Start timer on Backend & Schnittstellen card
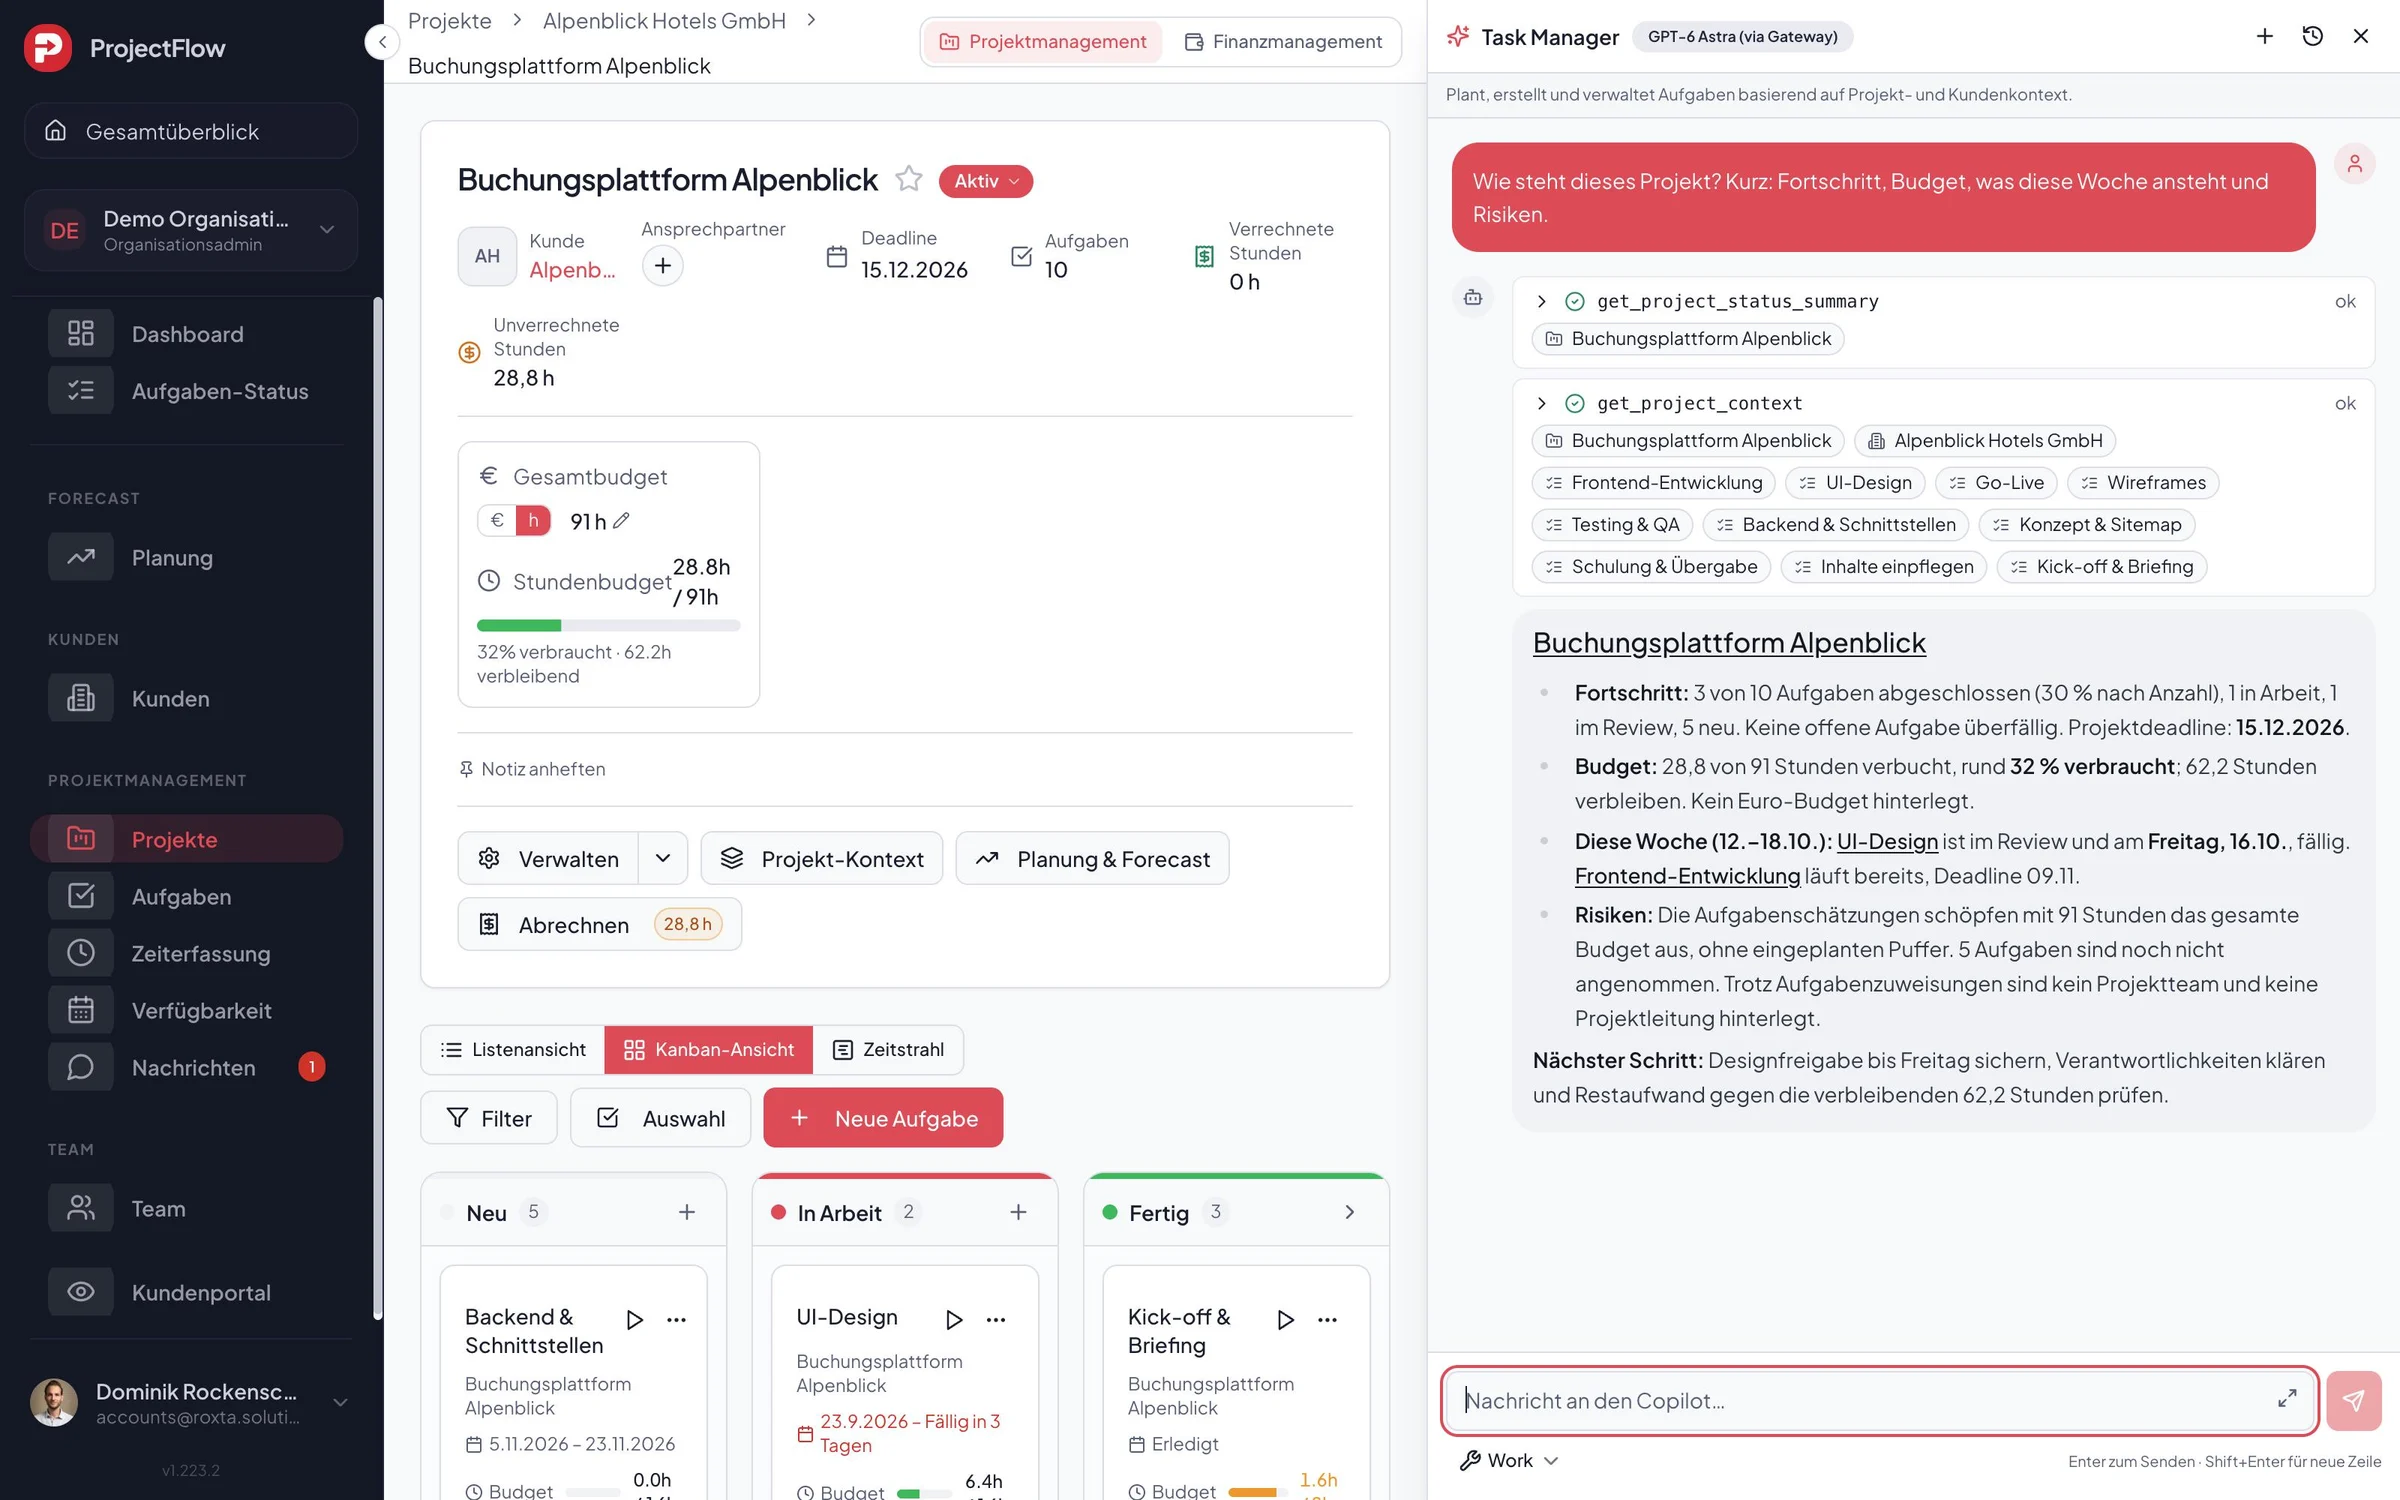 click(634, 1319)
